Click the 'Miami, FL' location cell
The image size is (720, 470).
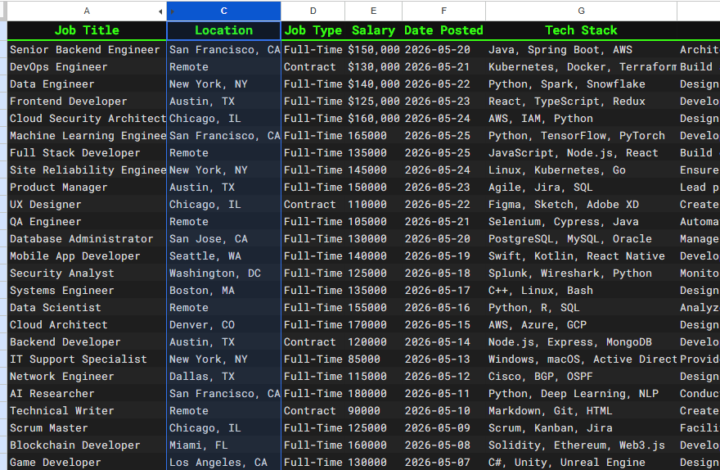coord(224,446)
